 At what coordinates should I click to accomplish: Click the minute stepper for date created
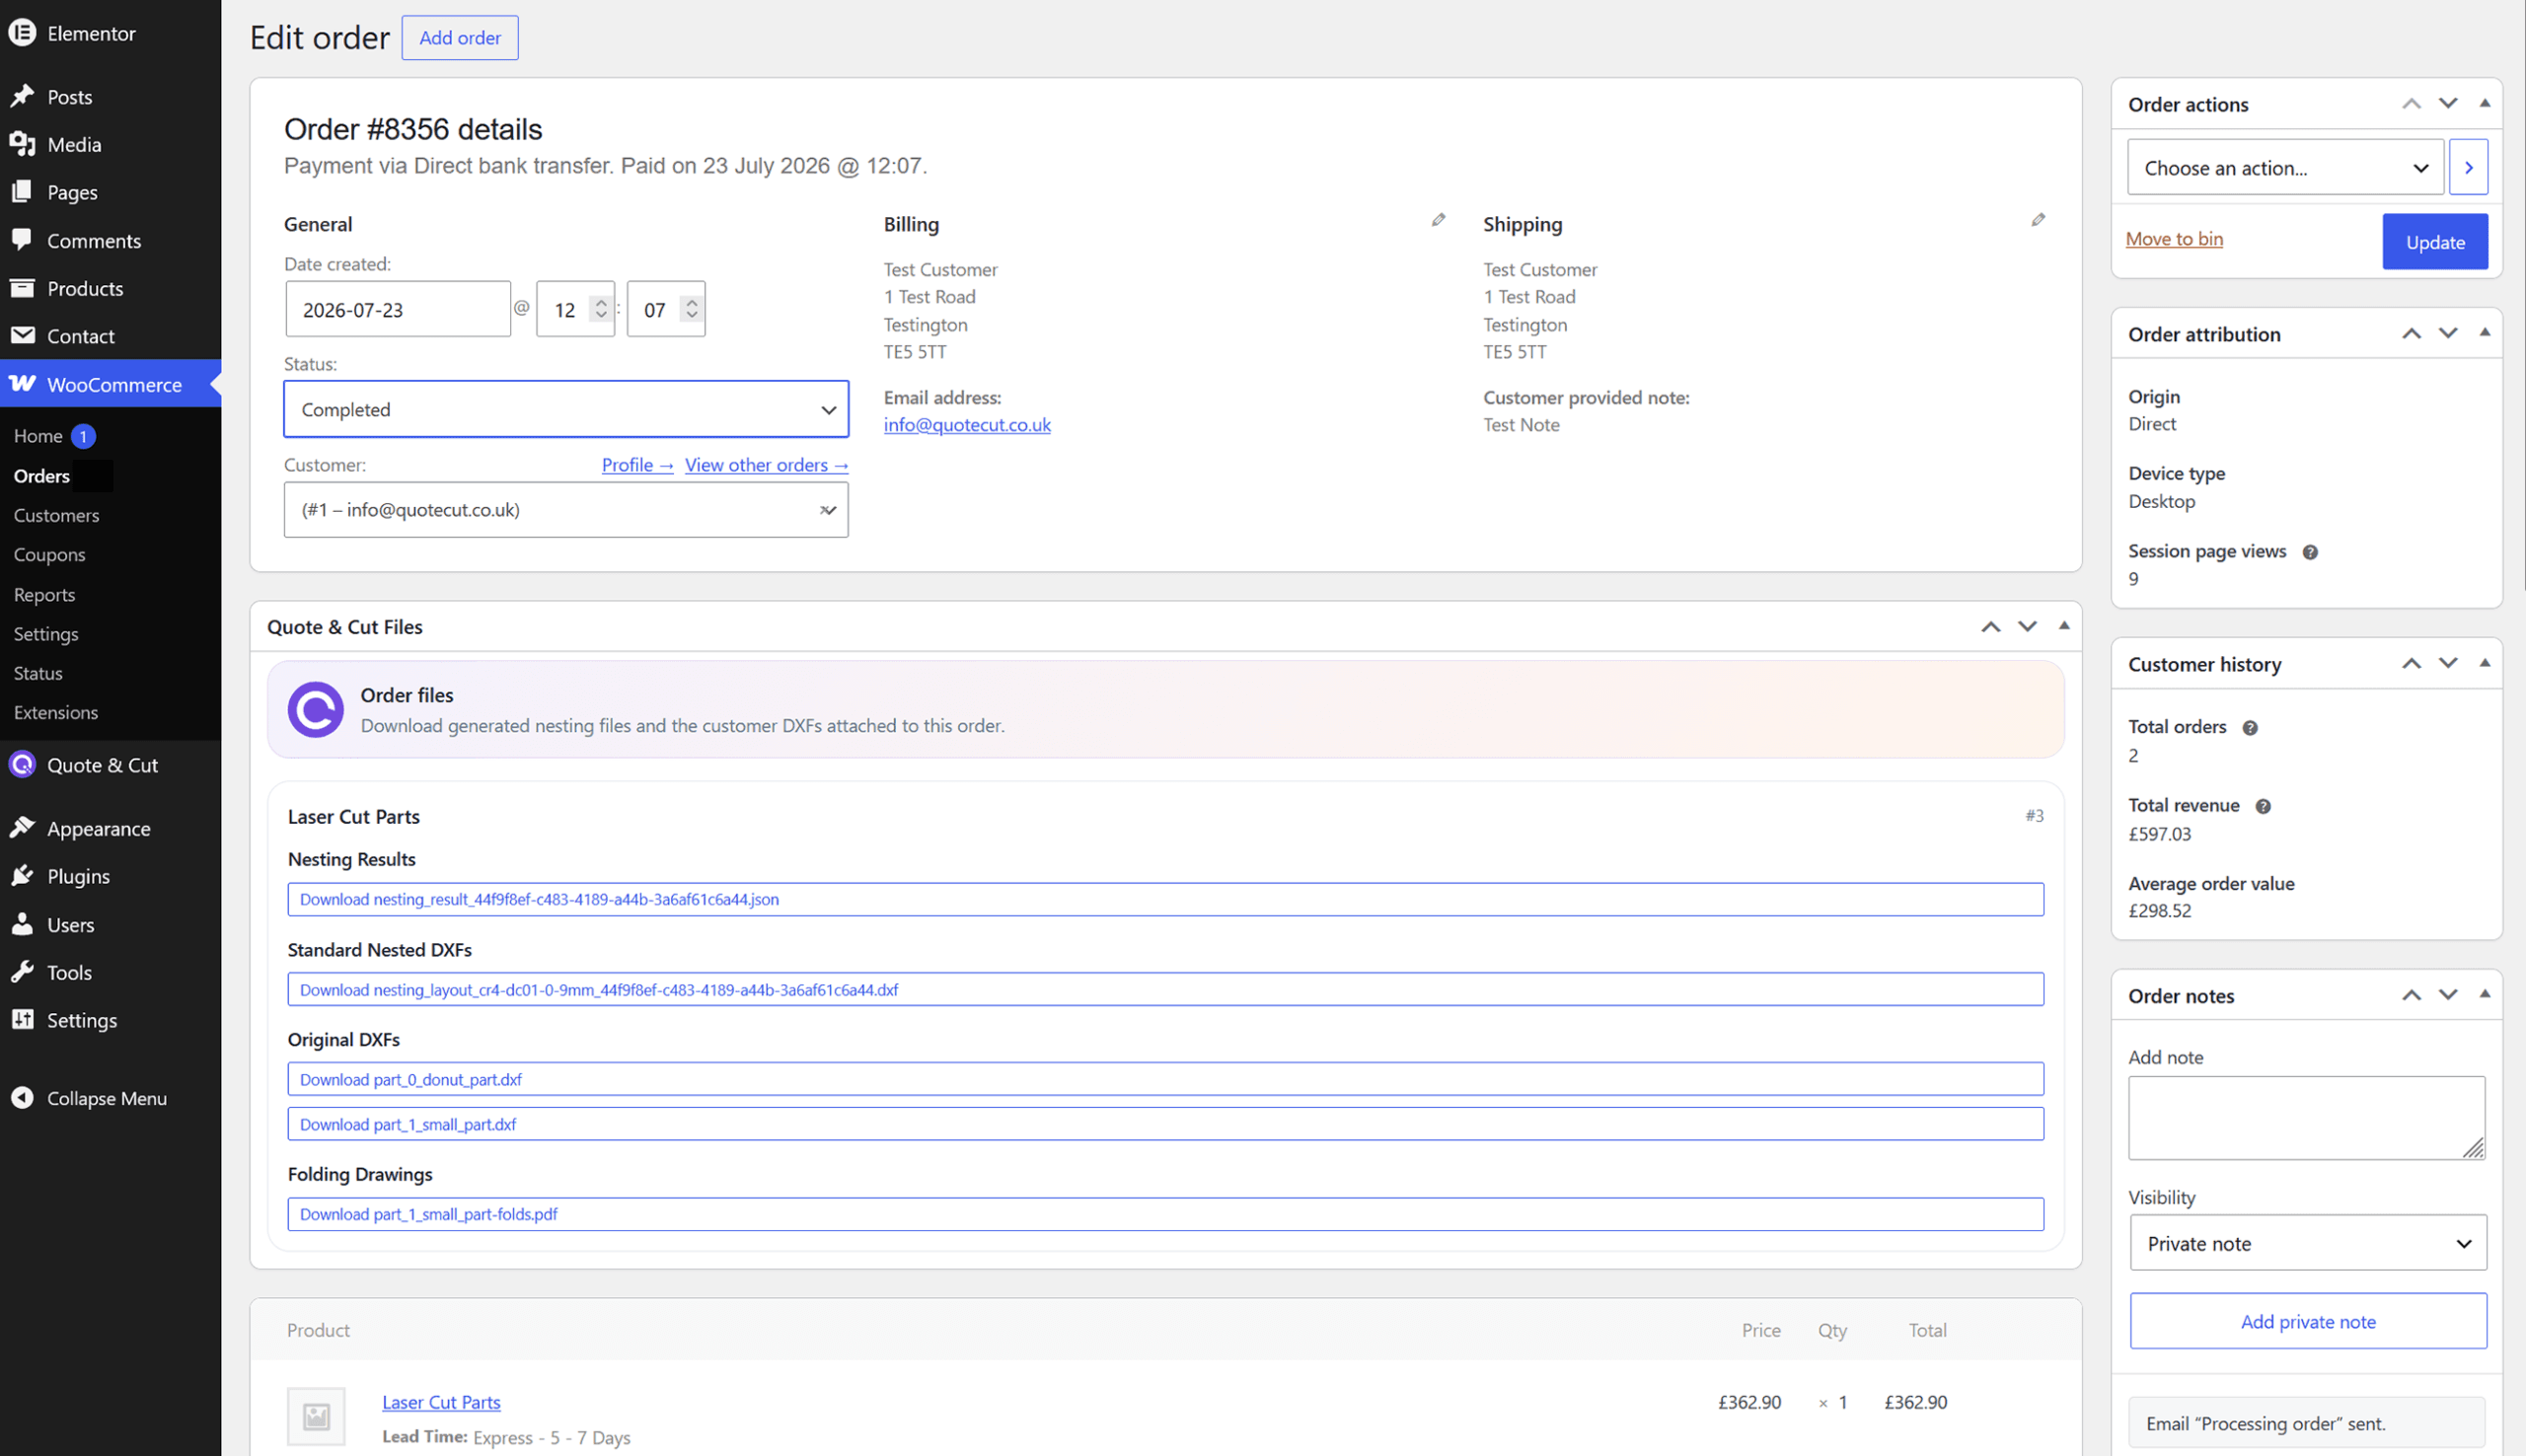(691, 309)
